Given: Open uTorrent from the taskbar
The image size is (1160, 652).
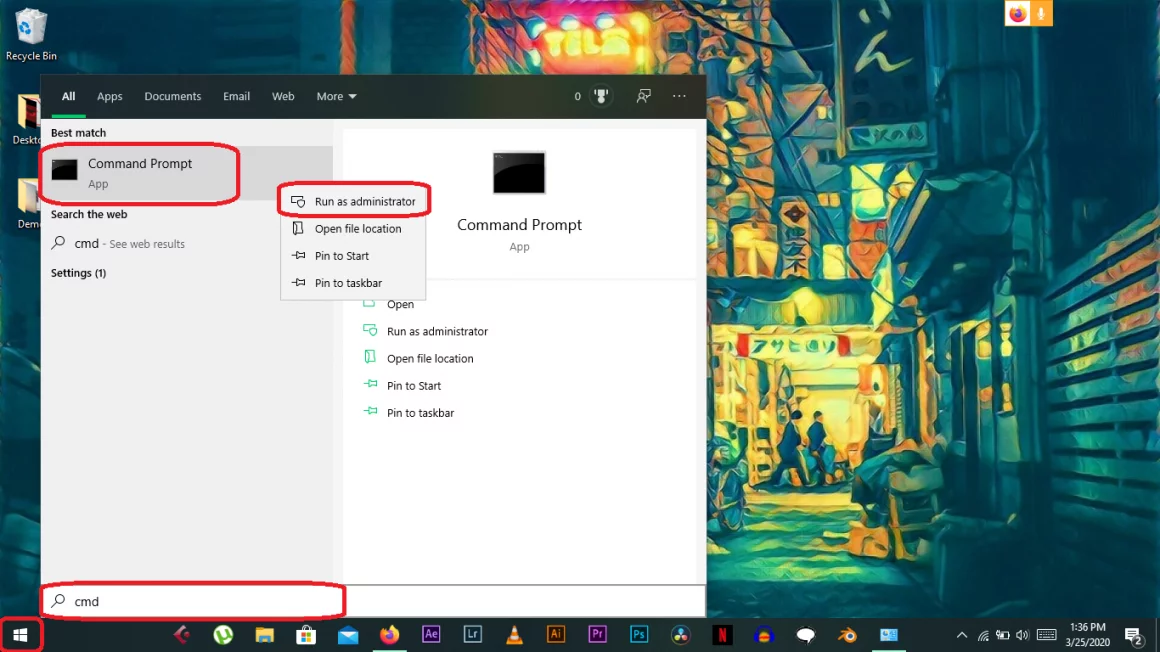Looking at the screenshot, I should click(223, 635).
